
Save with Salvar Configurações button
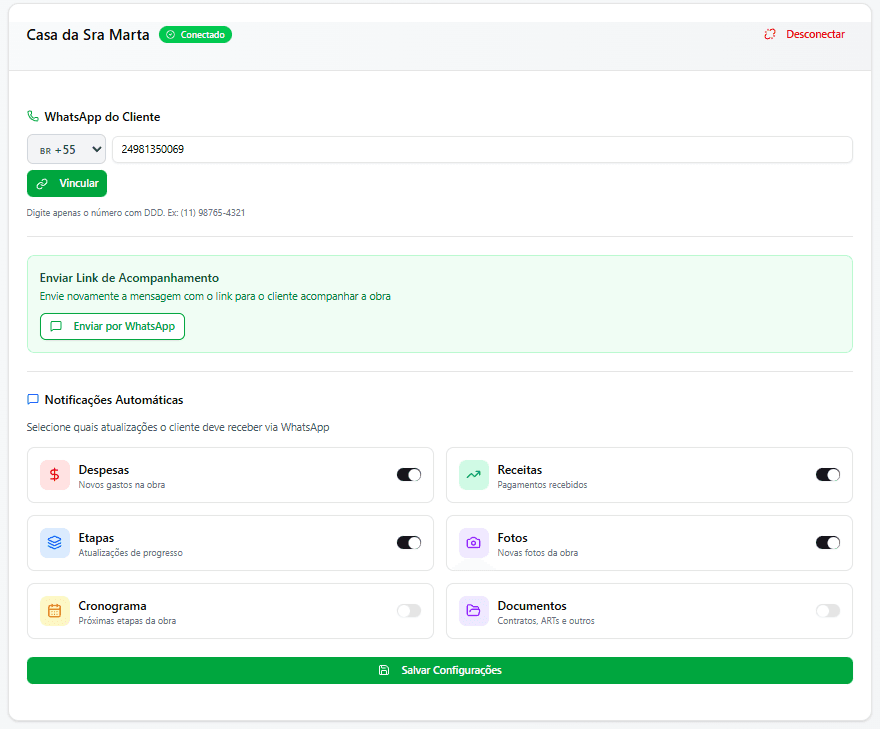point(440,670)
